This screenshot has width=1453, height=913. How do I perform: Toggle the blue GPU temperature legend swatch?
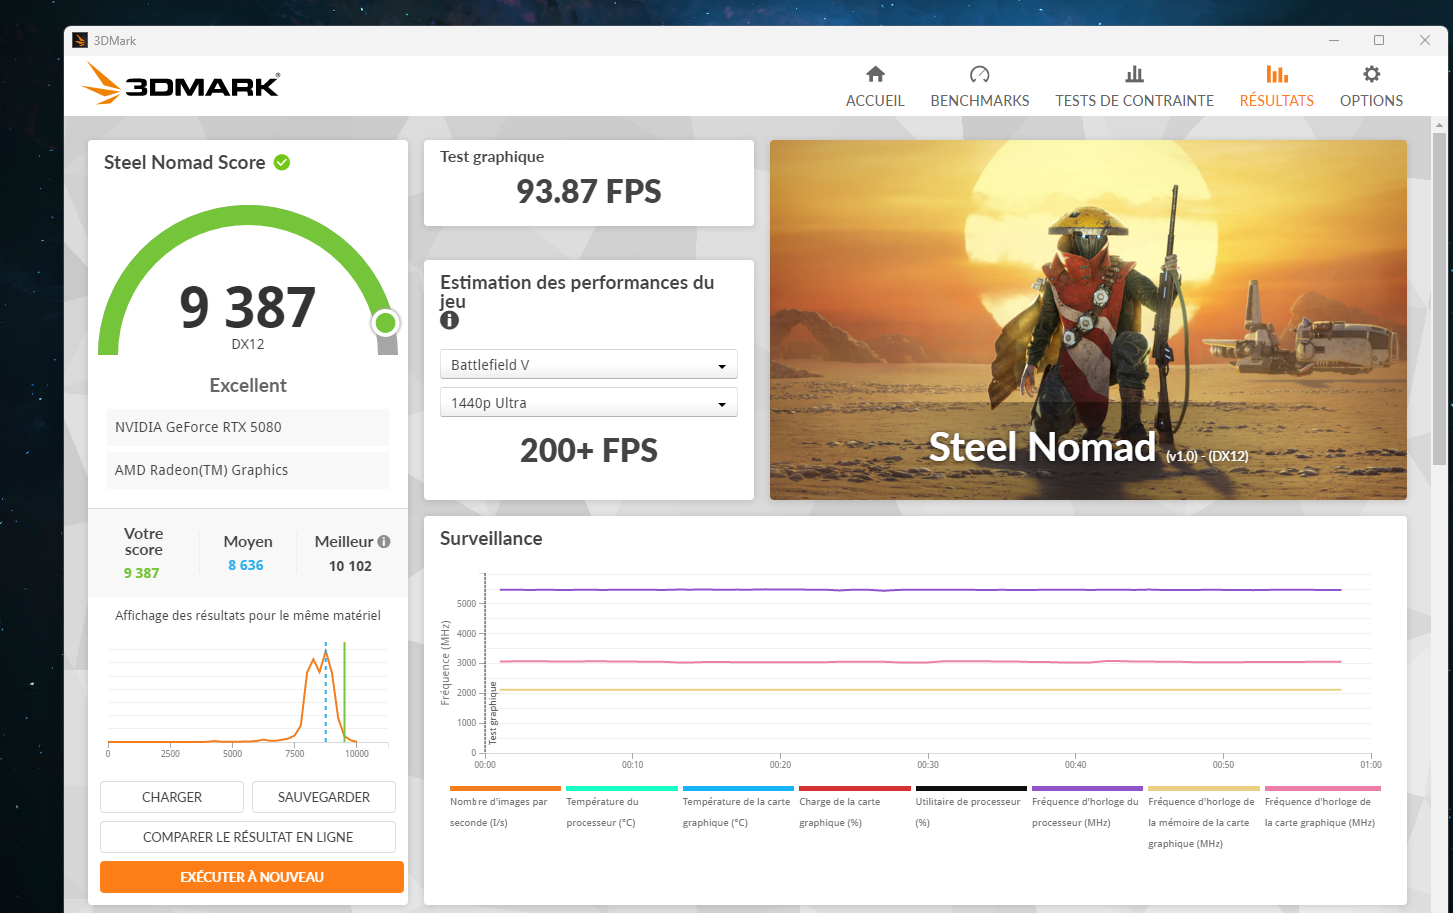click(738, 788)
